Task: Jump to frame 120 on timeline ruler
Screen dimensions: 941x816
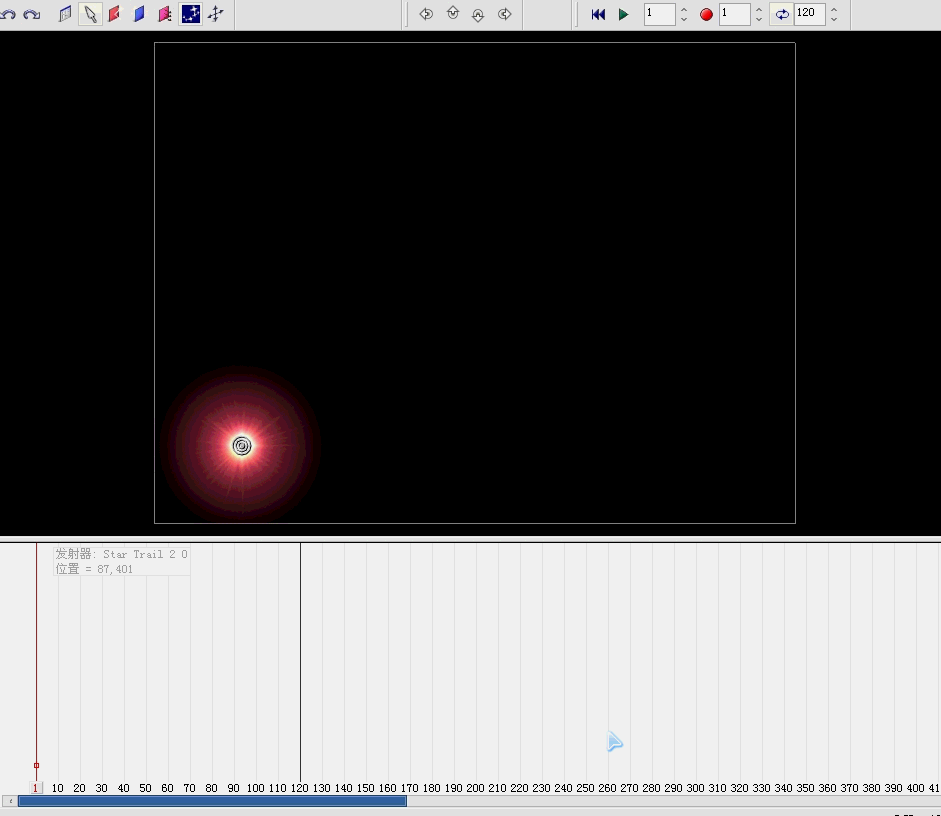Action: (x=299, y=788)
